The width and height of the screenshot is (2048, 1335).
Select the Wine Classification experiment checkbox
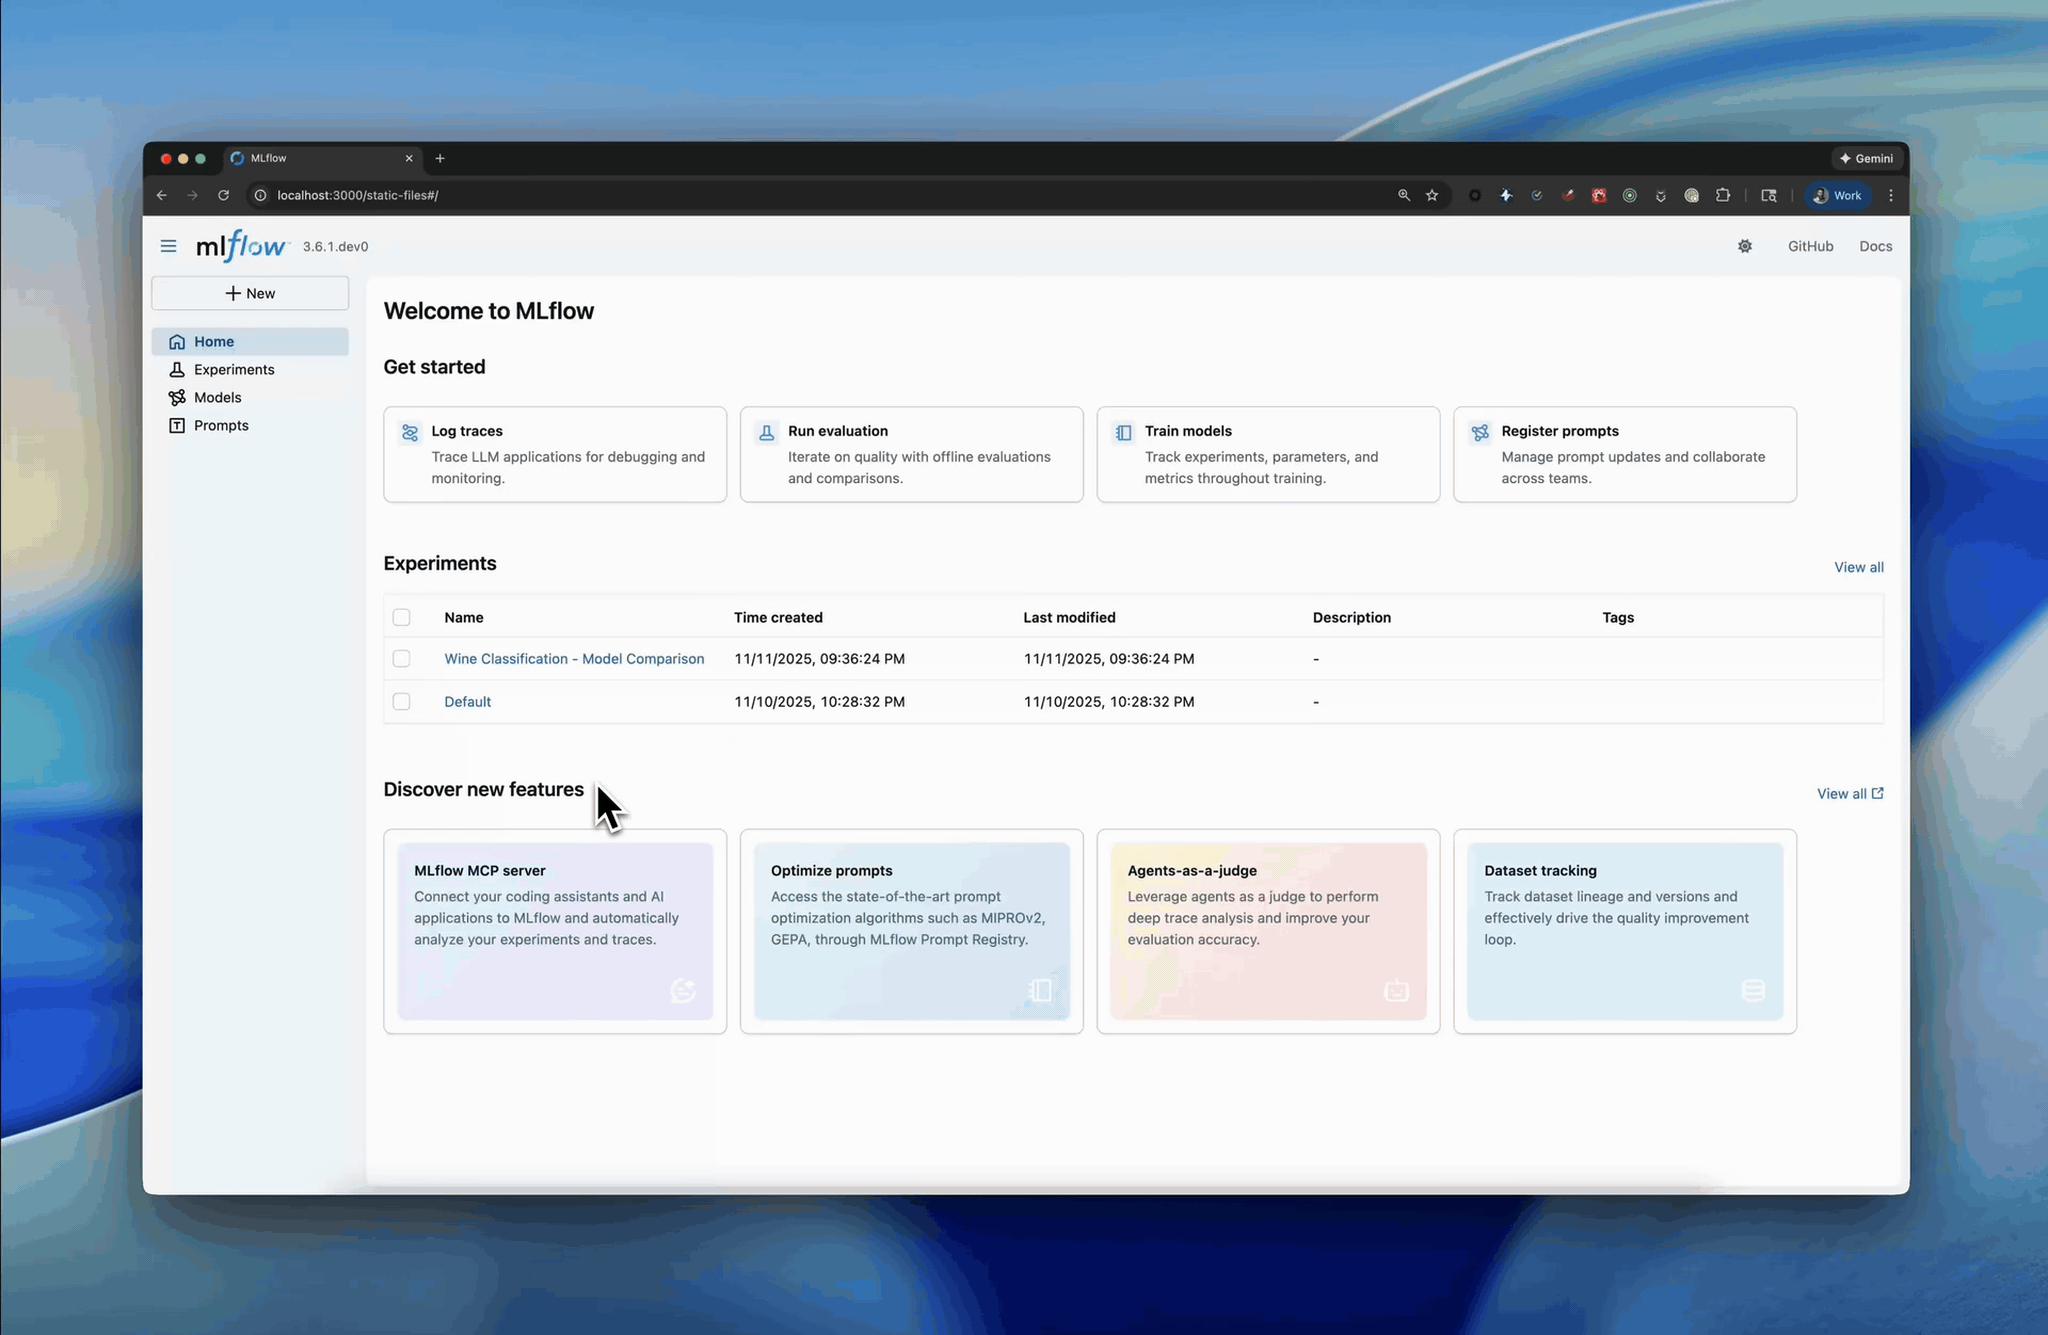[401, 658]
